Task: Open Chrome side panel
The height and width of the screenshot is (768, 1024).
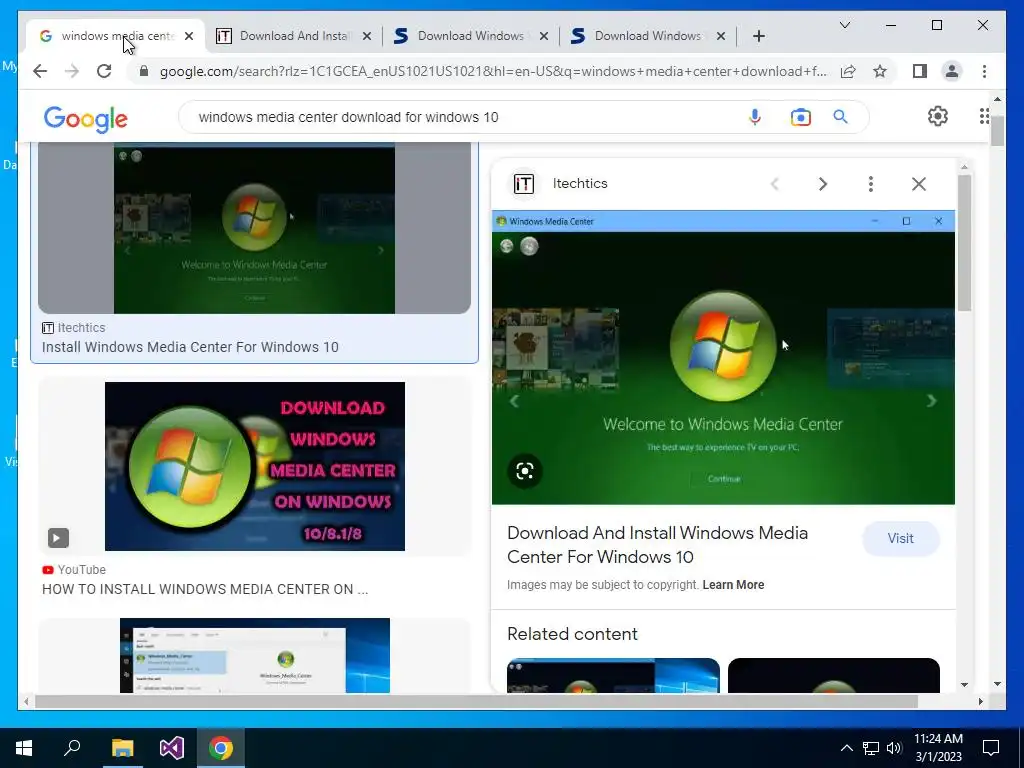Action: pyautogui.click(x=920, y=71)
